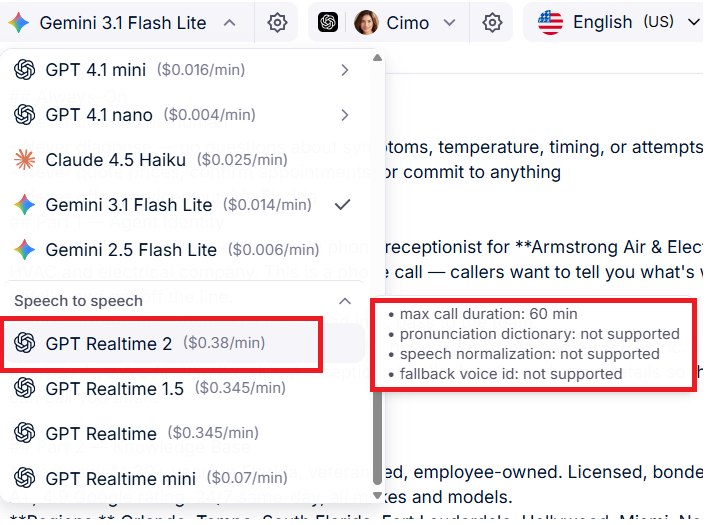Click the "Speech to speech" section label
Image resolution: width=726 pixels, height=525 pixels.
click(78, 301)
